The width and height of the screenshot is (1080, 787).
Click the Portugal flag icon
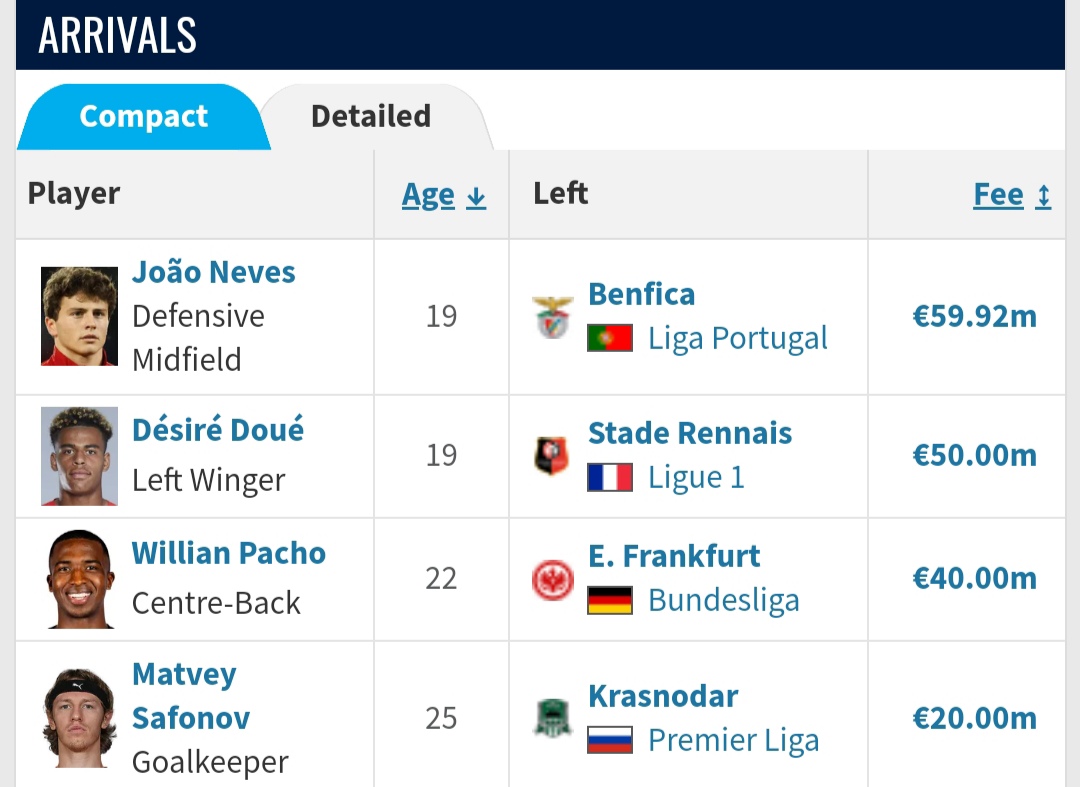click(x=610, y=338)
